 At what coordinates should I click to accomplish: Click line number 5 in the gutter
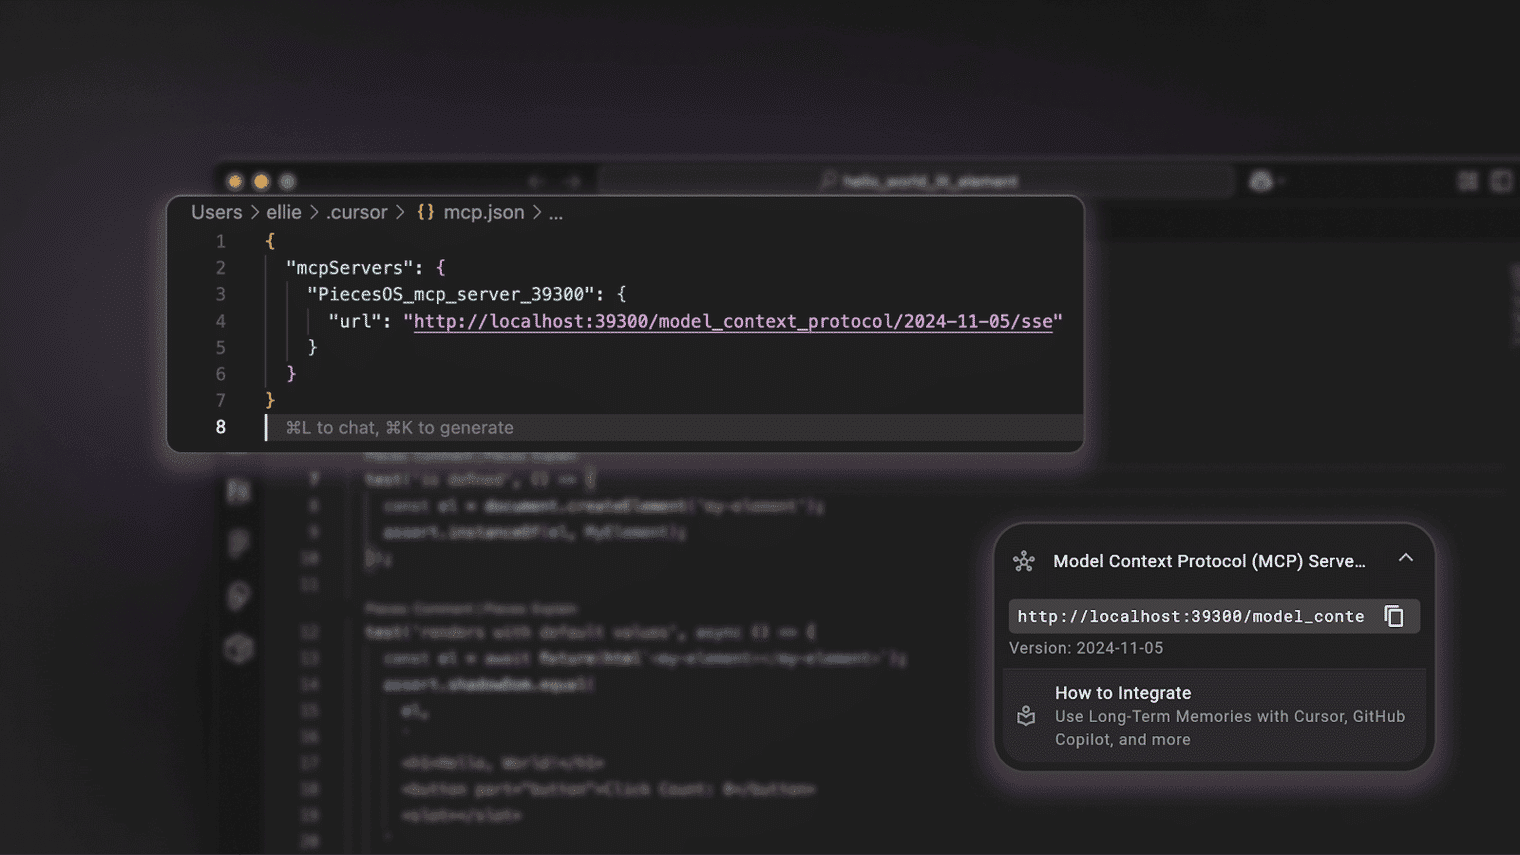[220, 347]
